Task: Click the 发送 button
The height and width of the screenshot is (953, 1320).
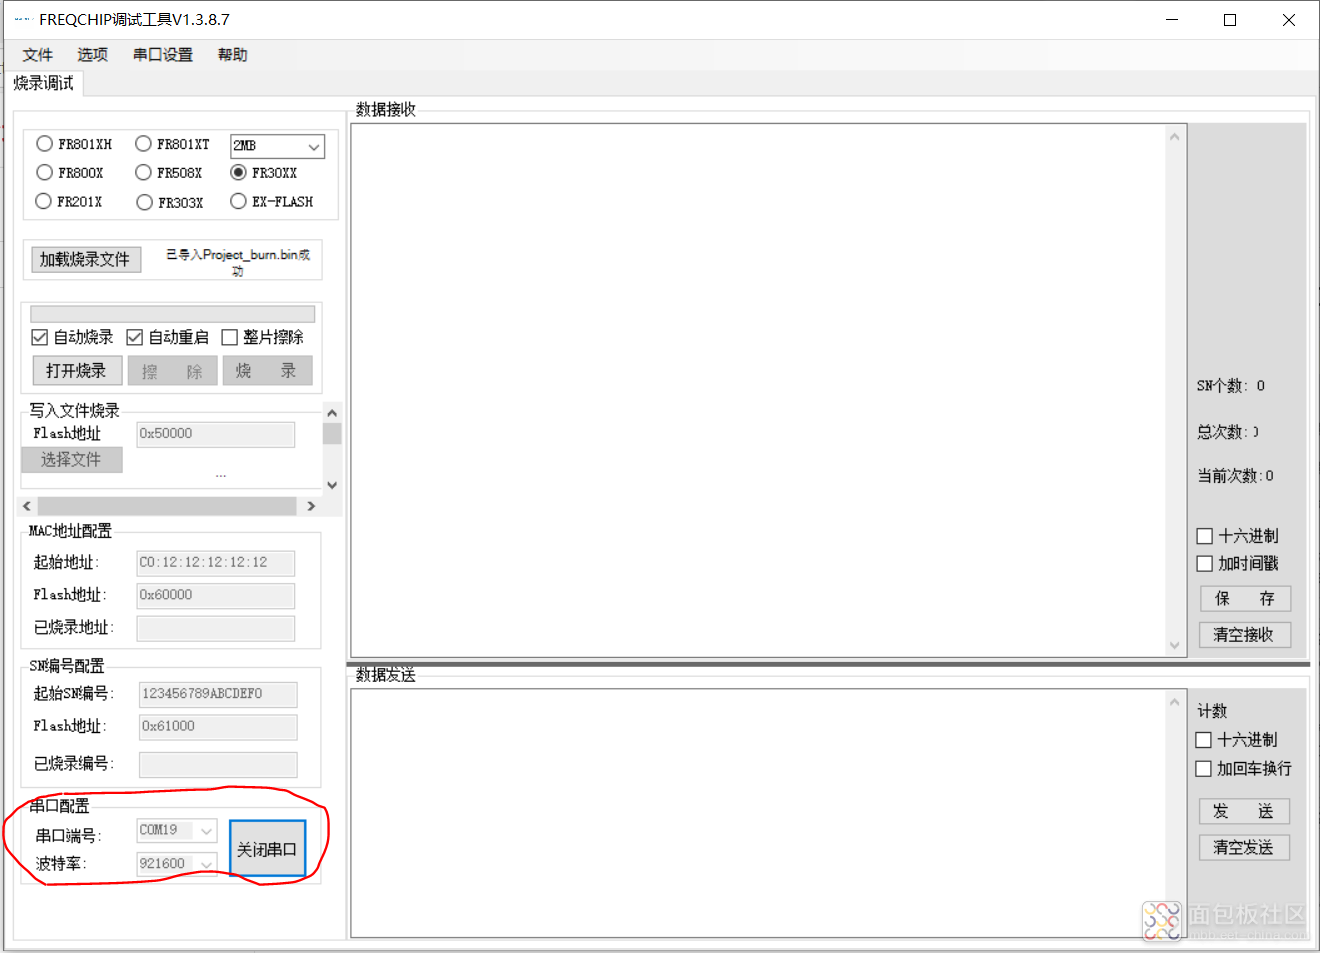Action: 1244,811
